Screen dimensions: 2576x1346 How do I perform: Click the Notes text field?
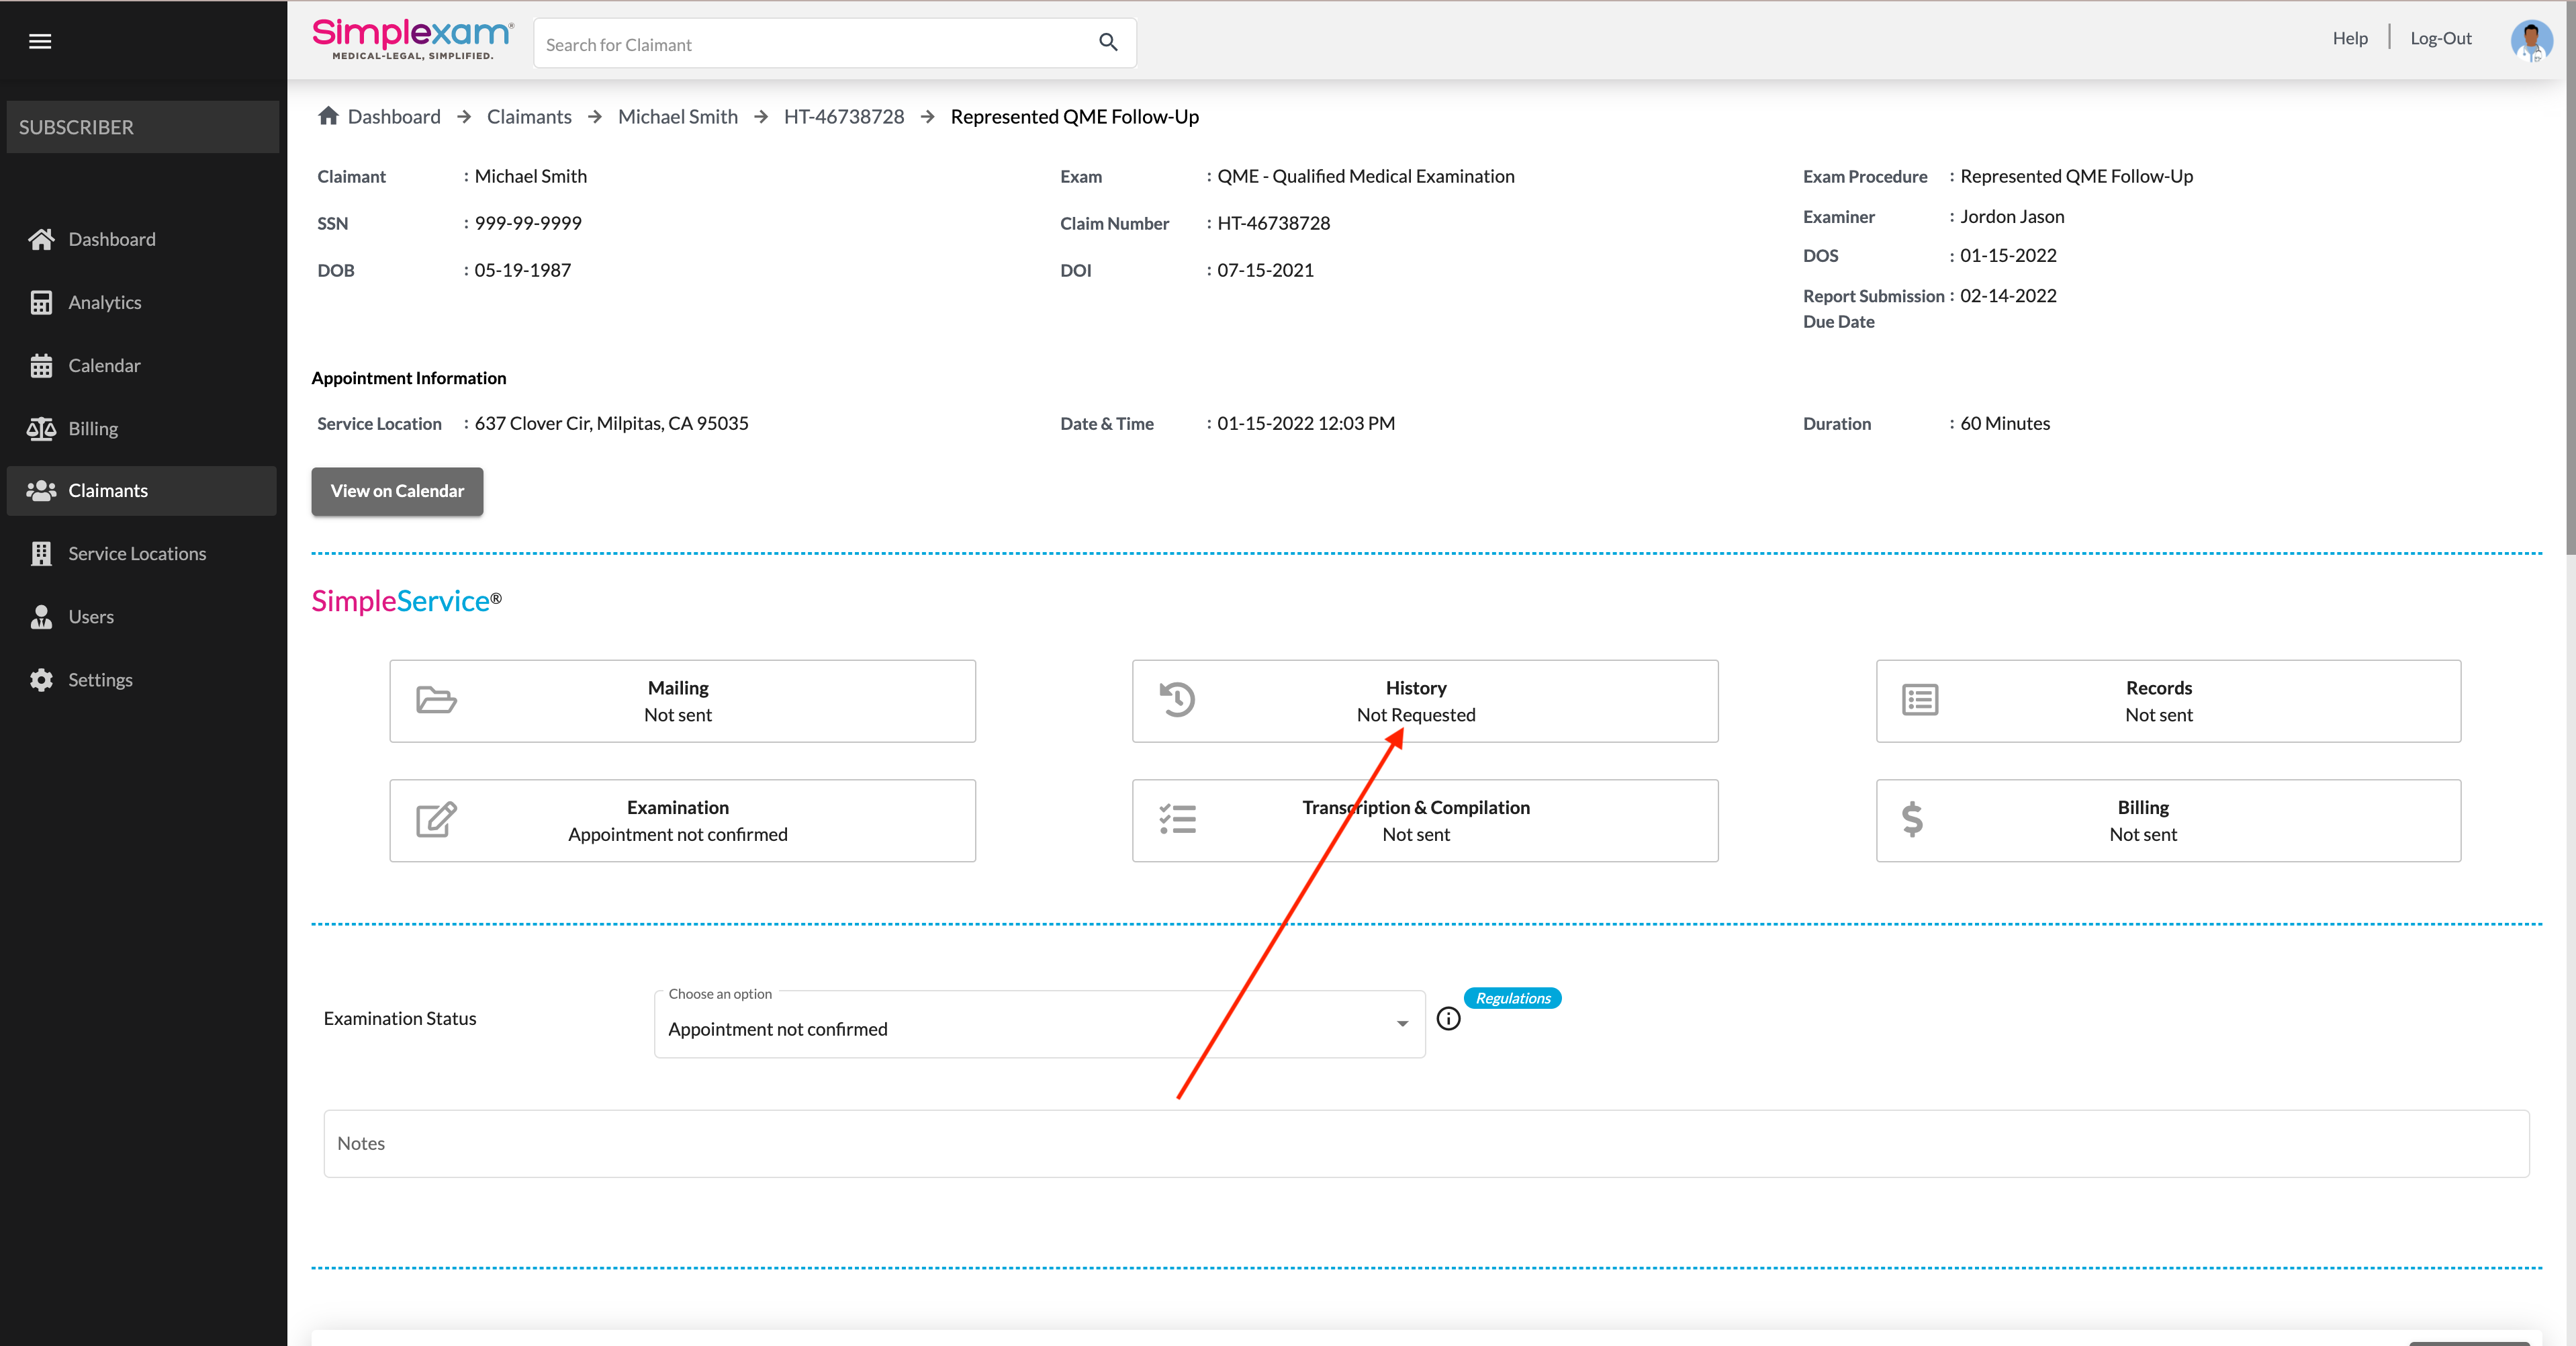click(1426, 1143)
